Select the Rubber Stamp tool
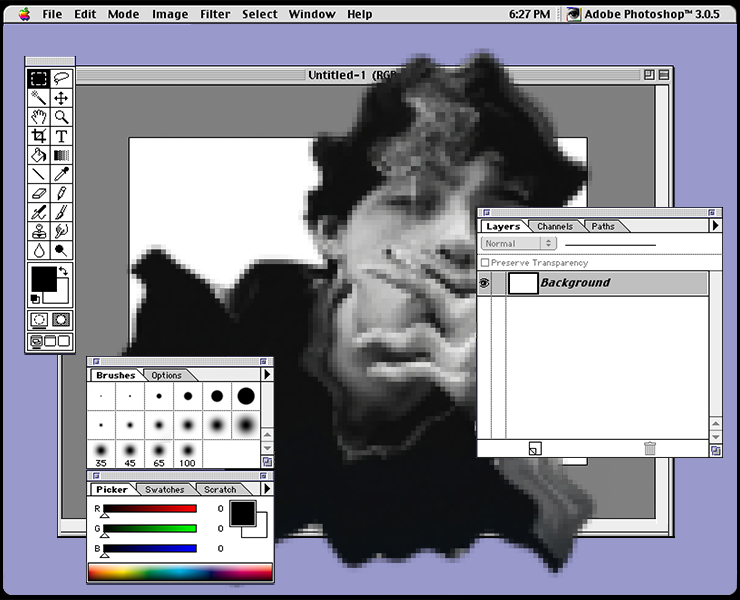The image size is (740, 600). pyautogui.click(x=38, y=231)
